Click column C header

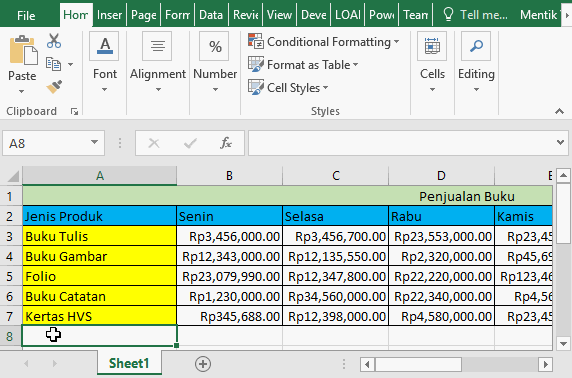(336, 176)
